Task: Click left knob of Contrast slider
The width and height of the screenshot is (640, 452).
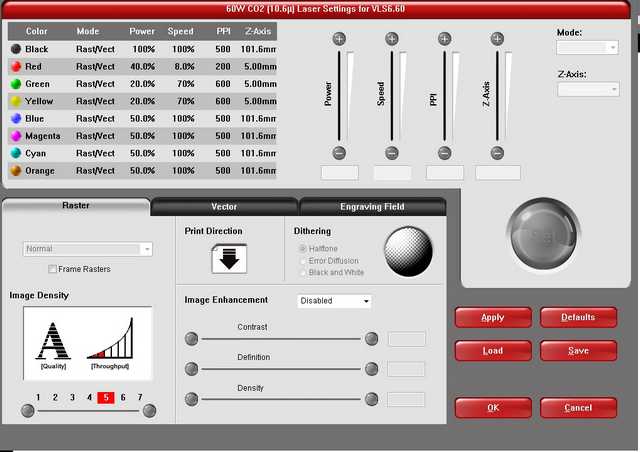Action: 191,338
